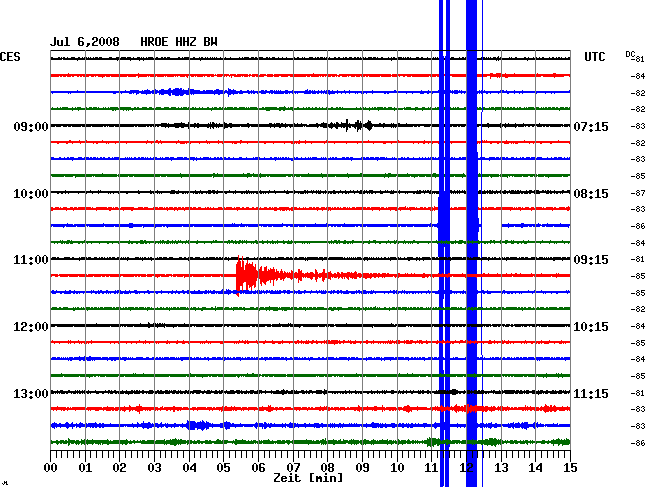
Task: Select the 10:00 local time label
Action: click(x=31, y=194)
